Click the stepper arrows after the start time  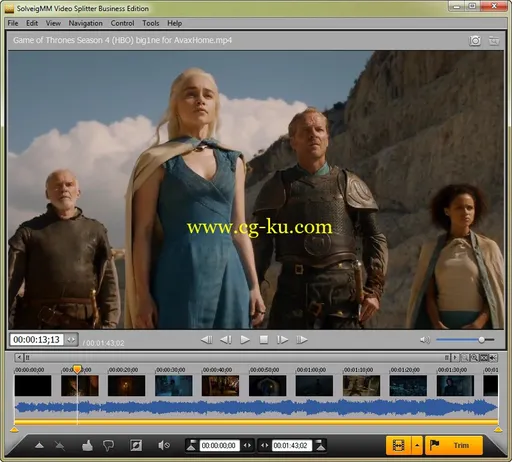247,445
